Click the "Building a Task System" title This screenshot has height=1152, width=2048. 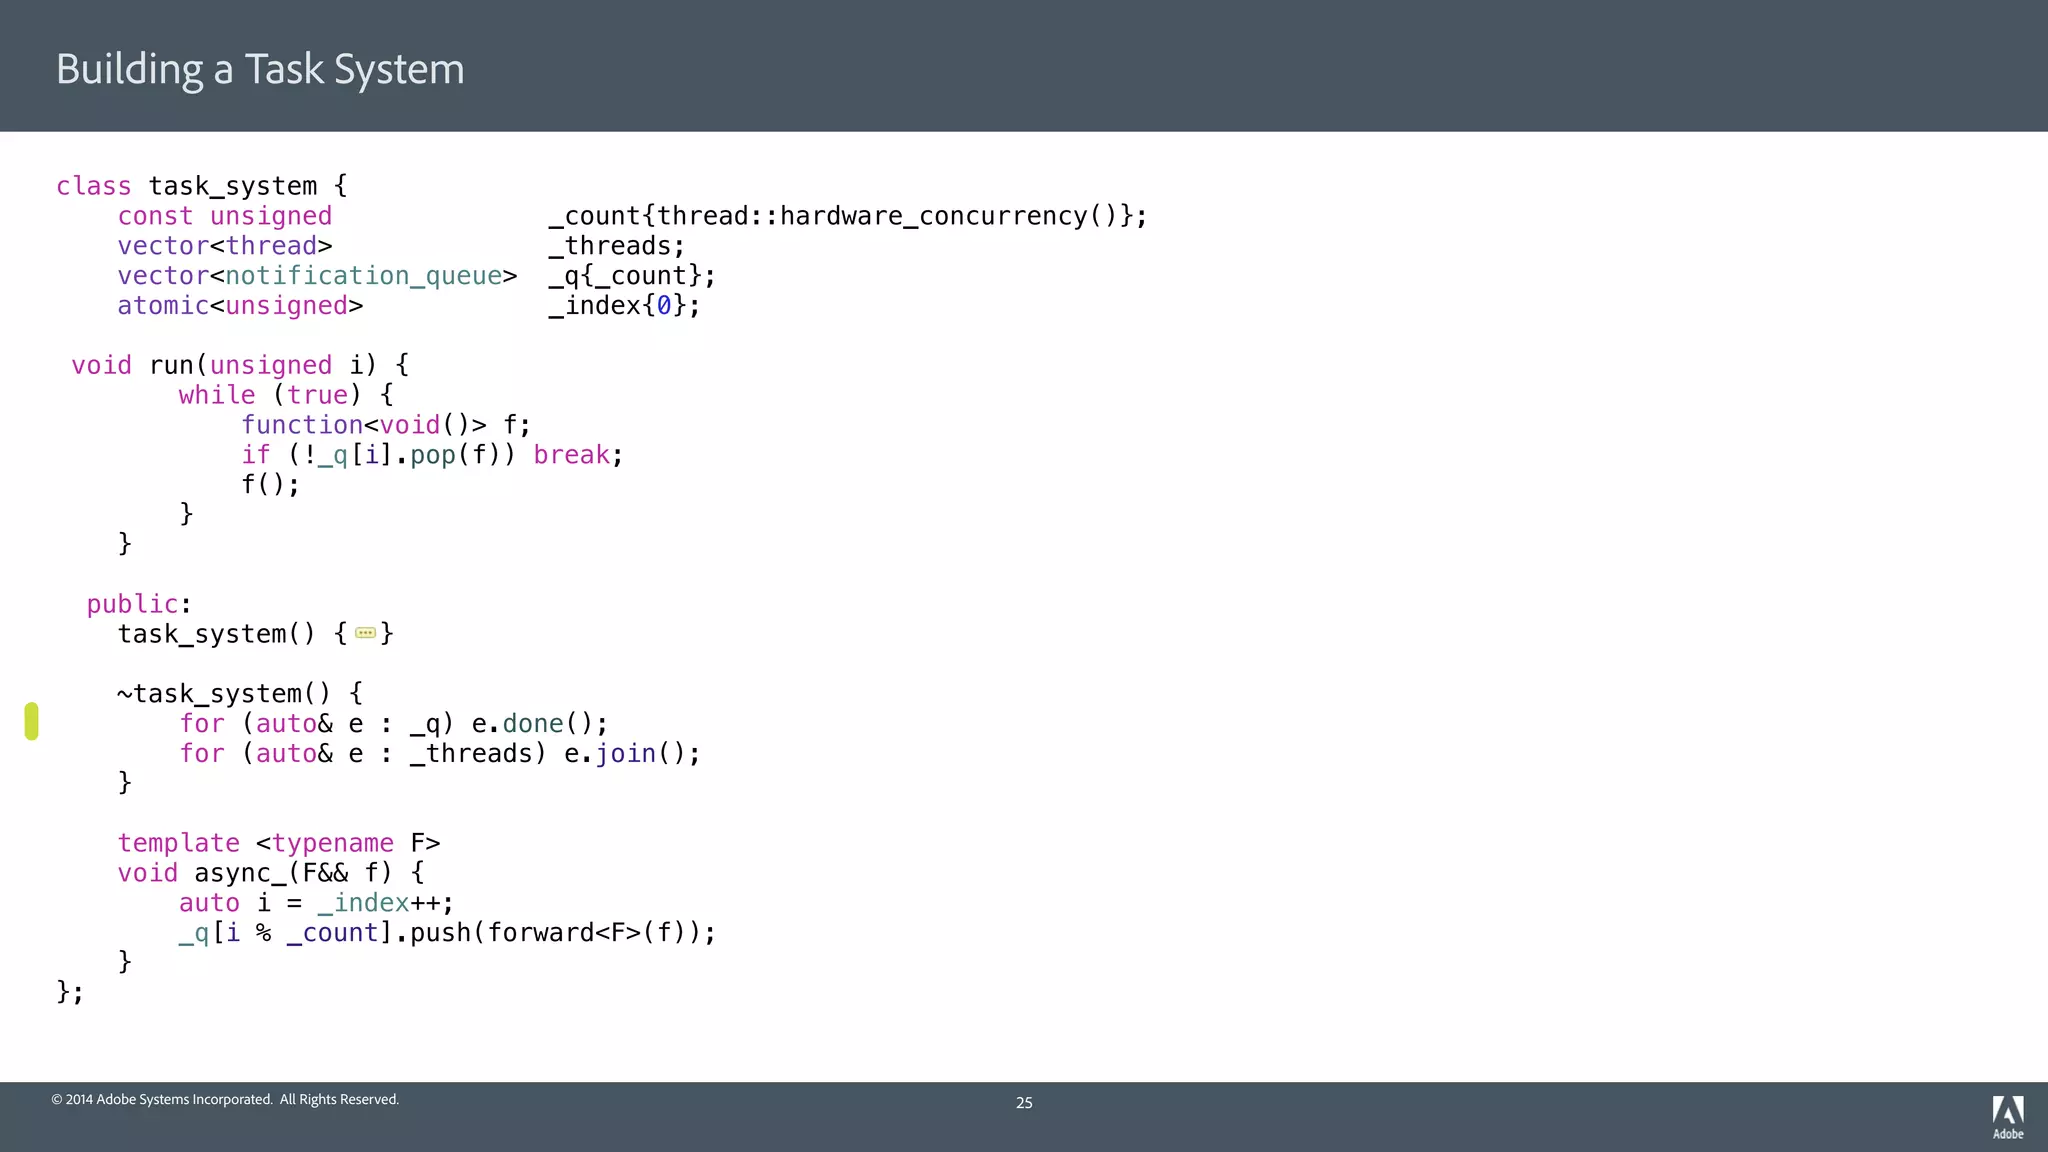pyautogui.click(x=260, y=69)
